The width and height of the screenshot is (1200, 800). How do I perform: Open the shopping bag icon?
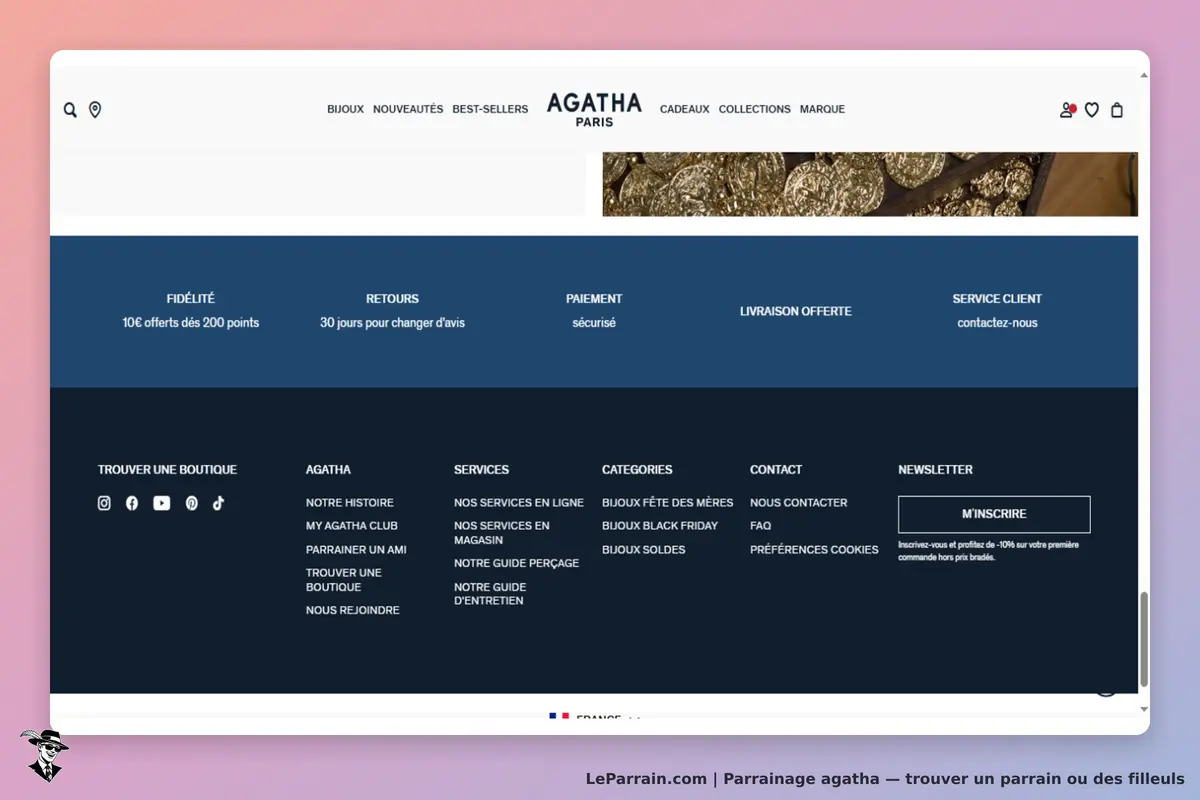point(1117,110)
